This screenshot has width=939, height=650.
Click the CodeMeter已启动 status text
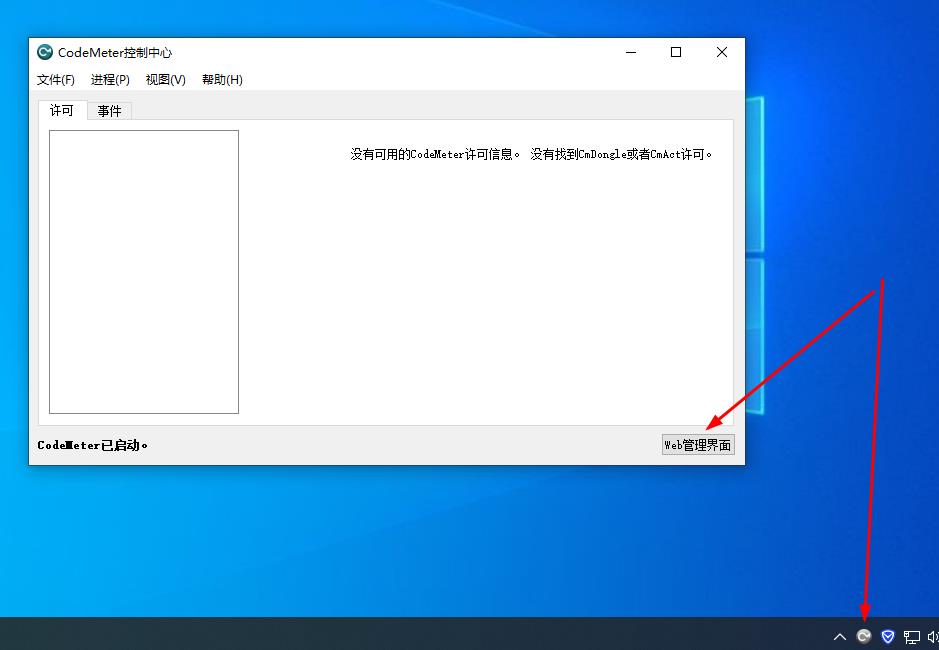(92, 445)
